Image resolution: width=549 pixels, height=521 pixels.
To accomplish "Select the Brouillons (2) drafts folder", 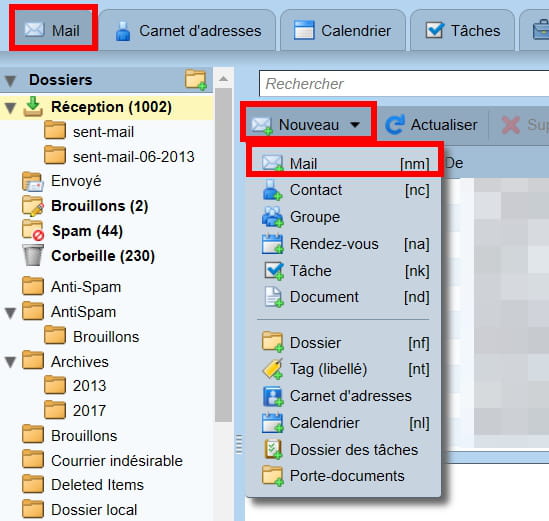I will tap(85, 206).
